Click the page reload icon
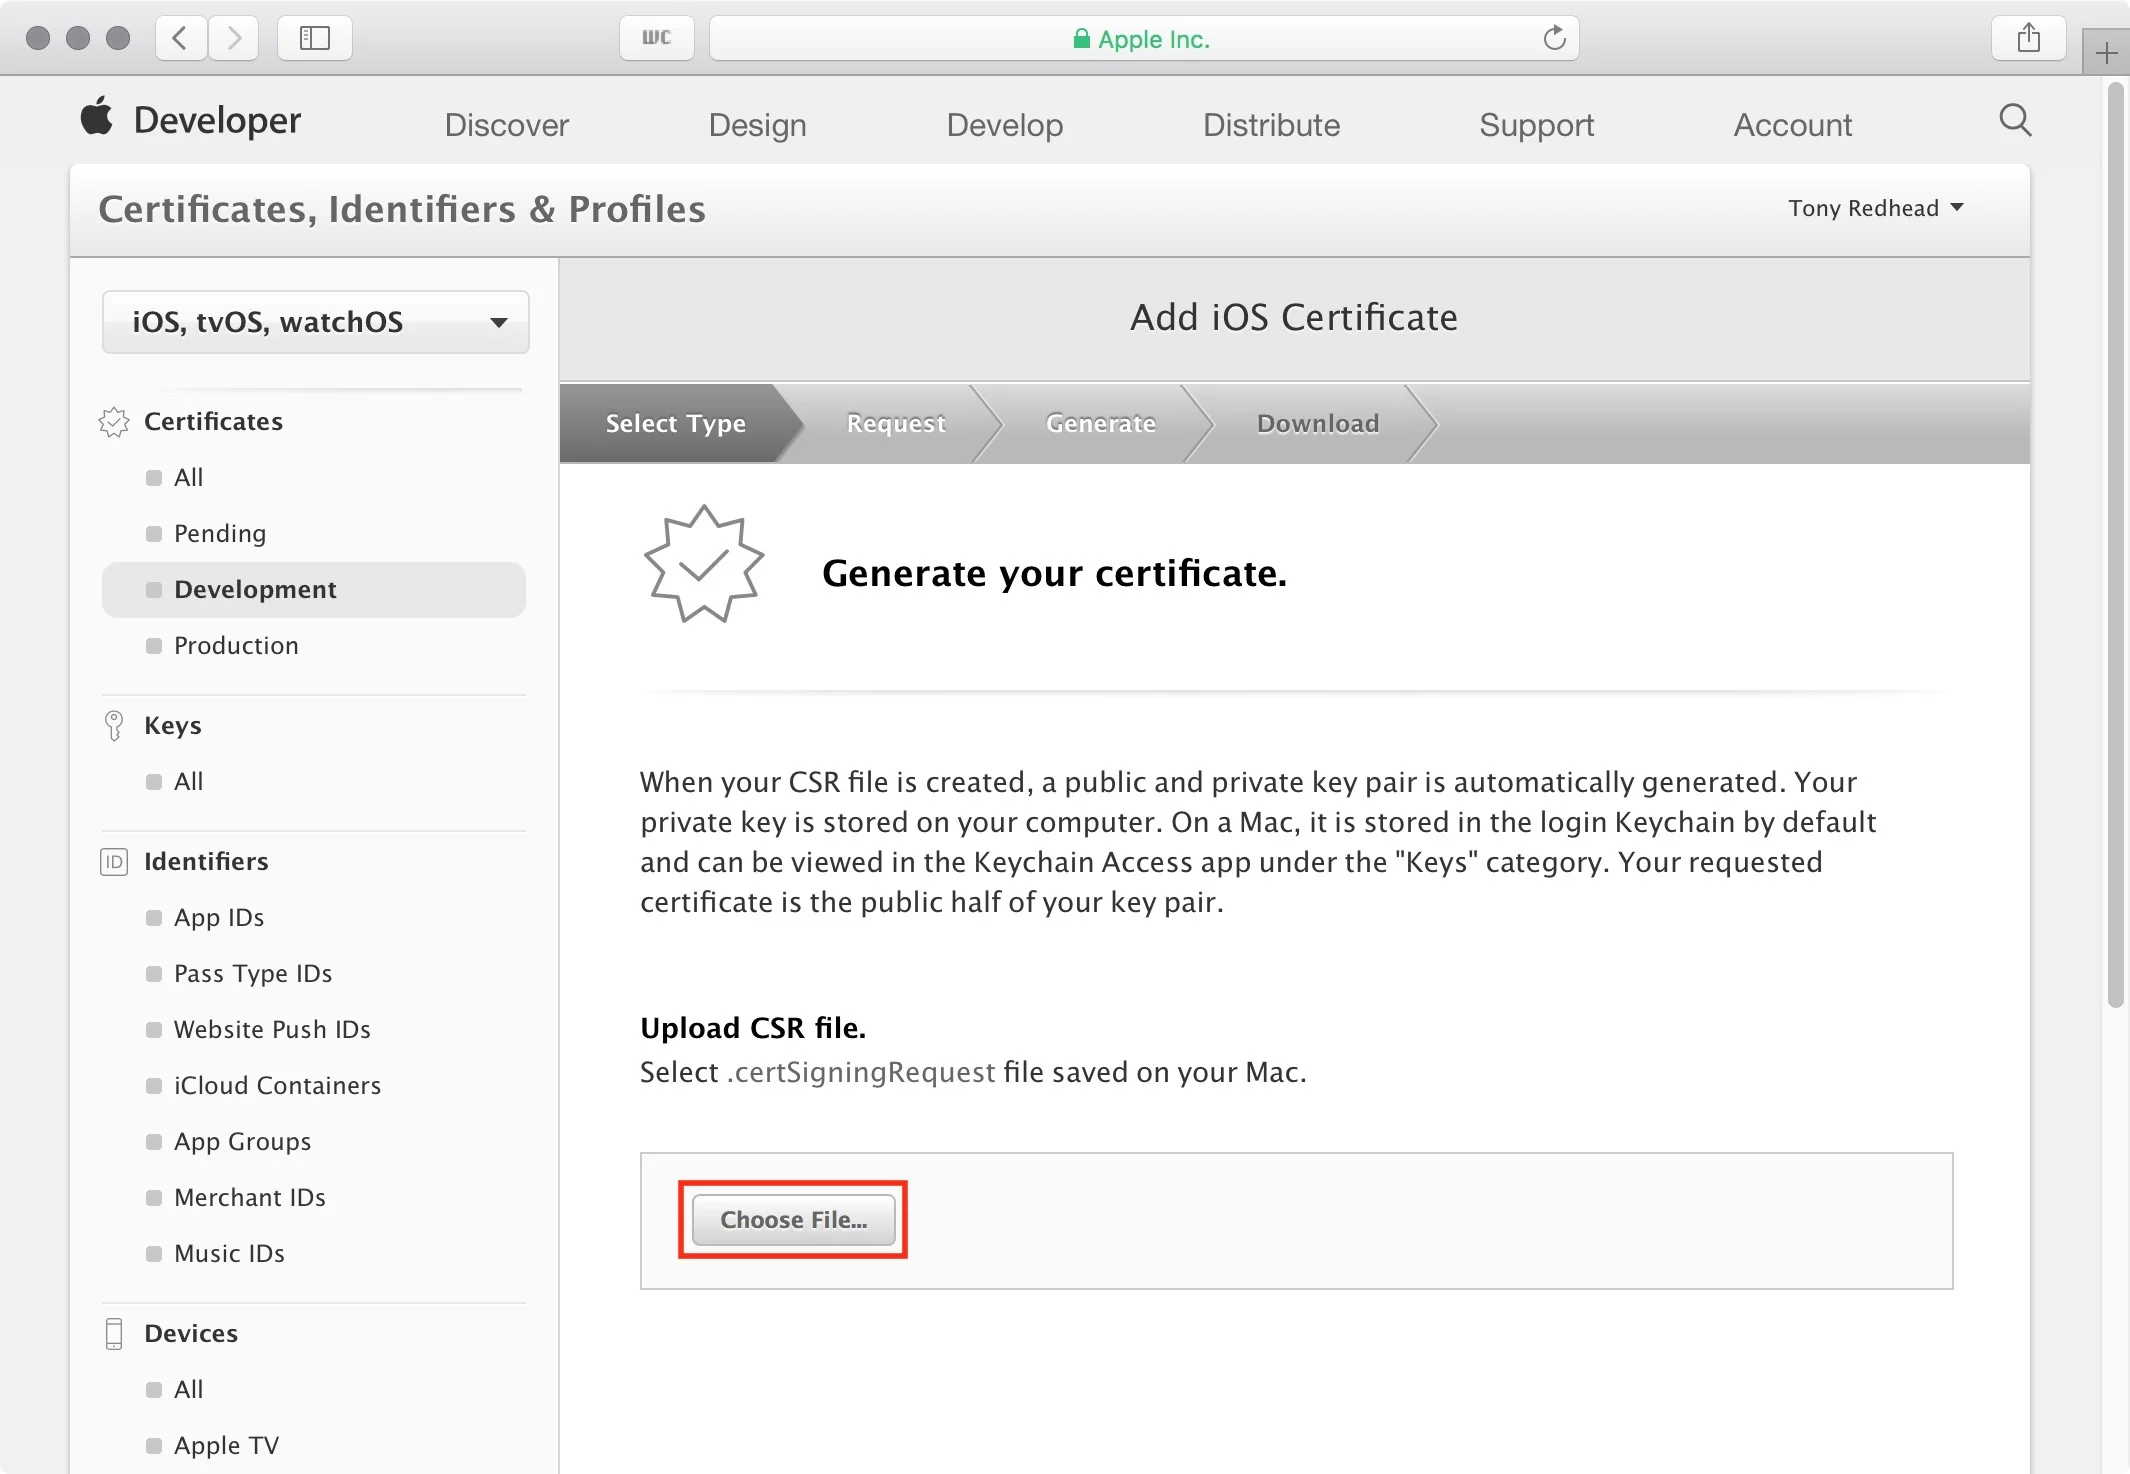The height and width of the screenshot is (1474, 2130). [x=1554, y=39]
